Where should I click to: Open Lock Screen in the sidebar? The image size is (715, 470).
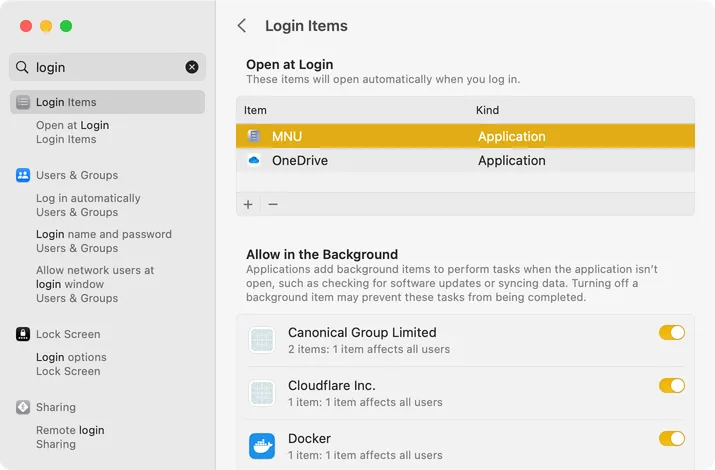click(68, 334)
